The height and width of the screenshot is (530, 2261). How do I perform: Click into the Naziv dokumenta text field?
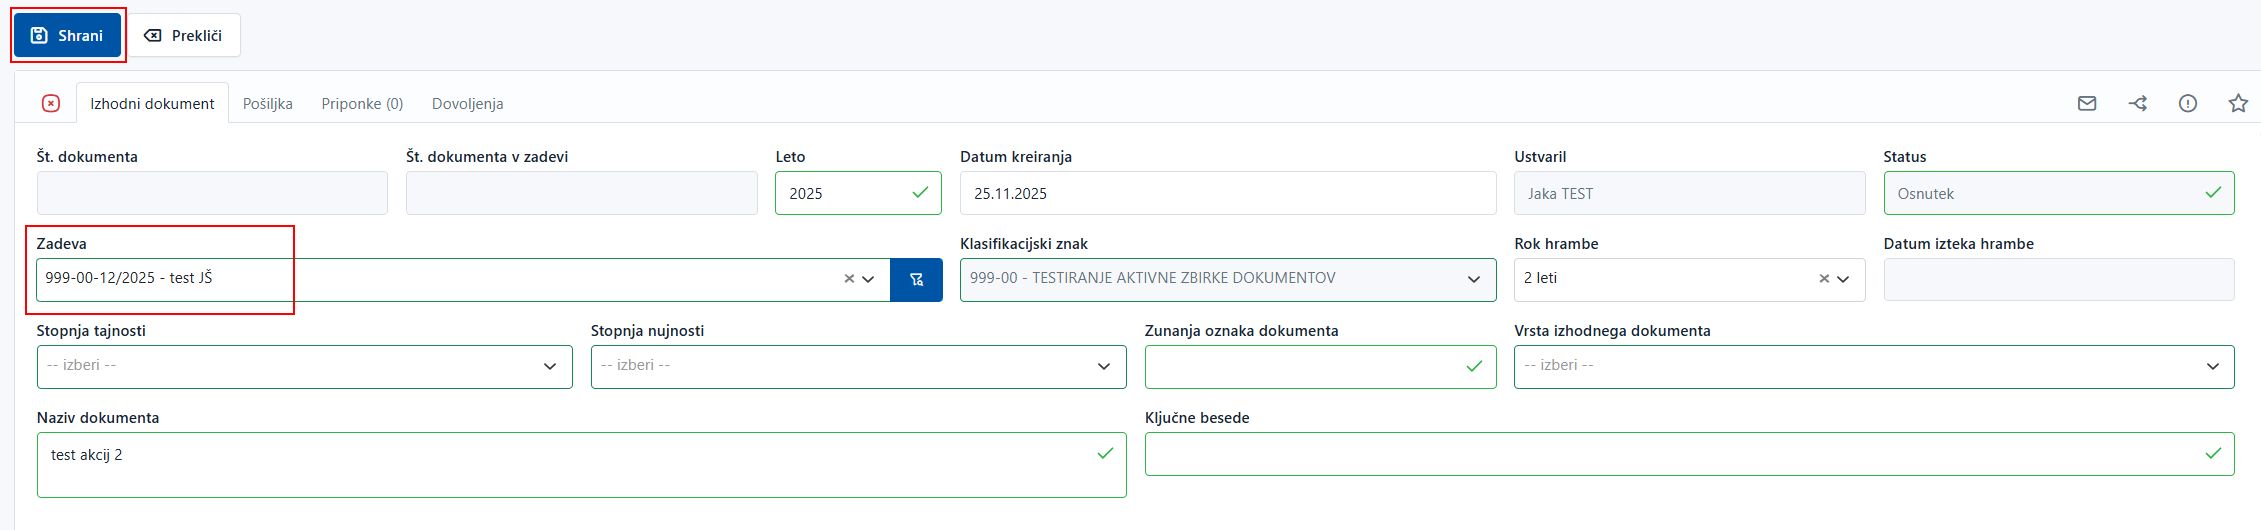click(x=570, y=464)
